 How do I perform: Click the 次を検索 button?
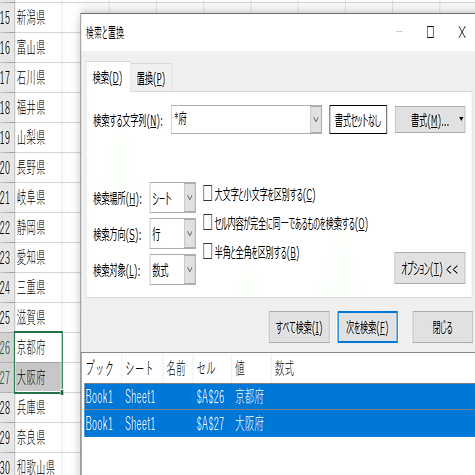[367, 327]
